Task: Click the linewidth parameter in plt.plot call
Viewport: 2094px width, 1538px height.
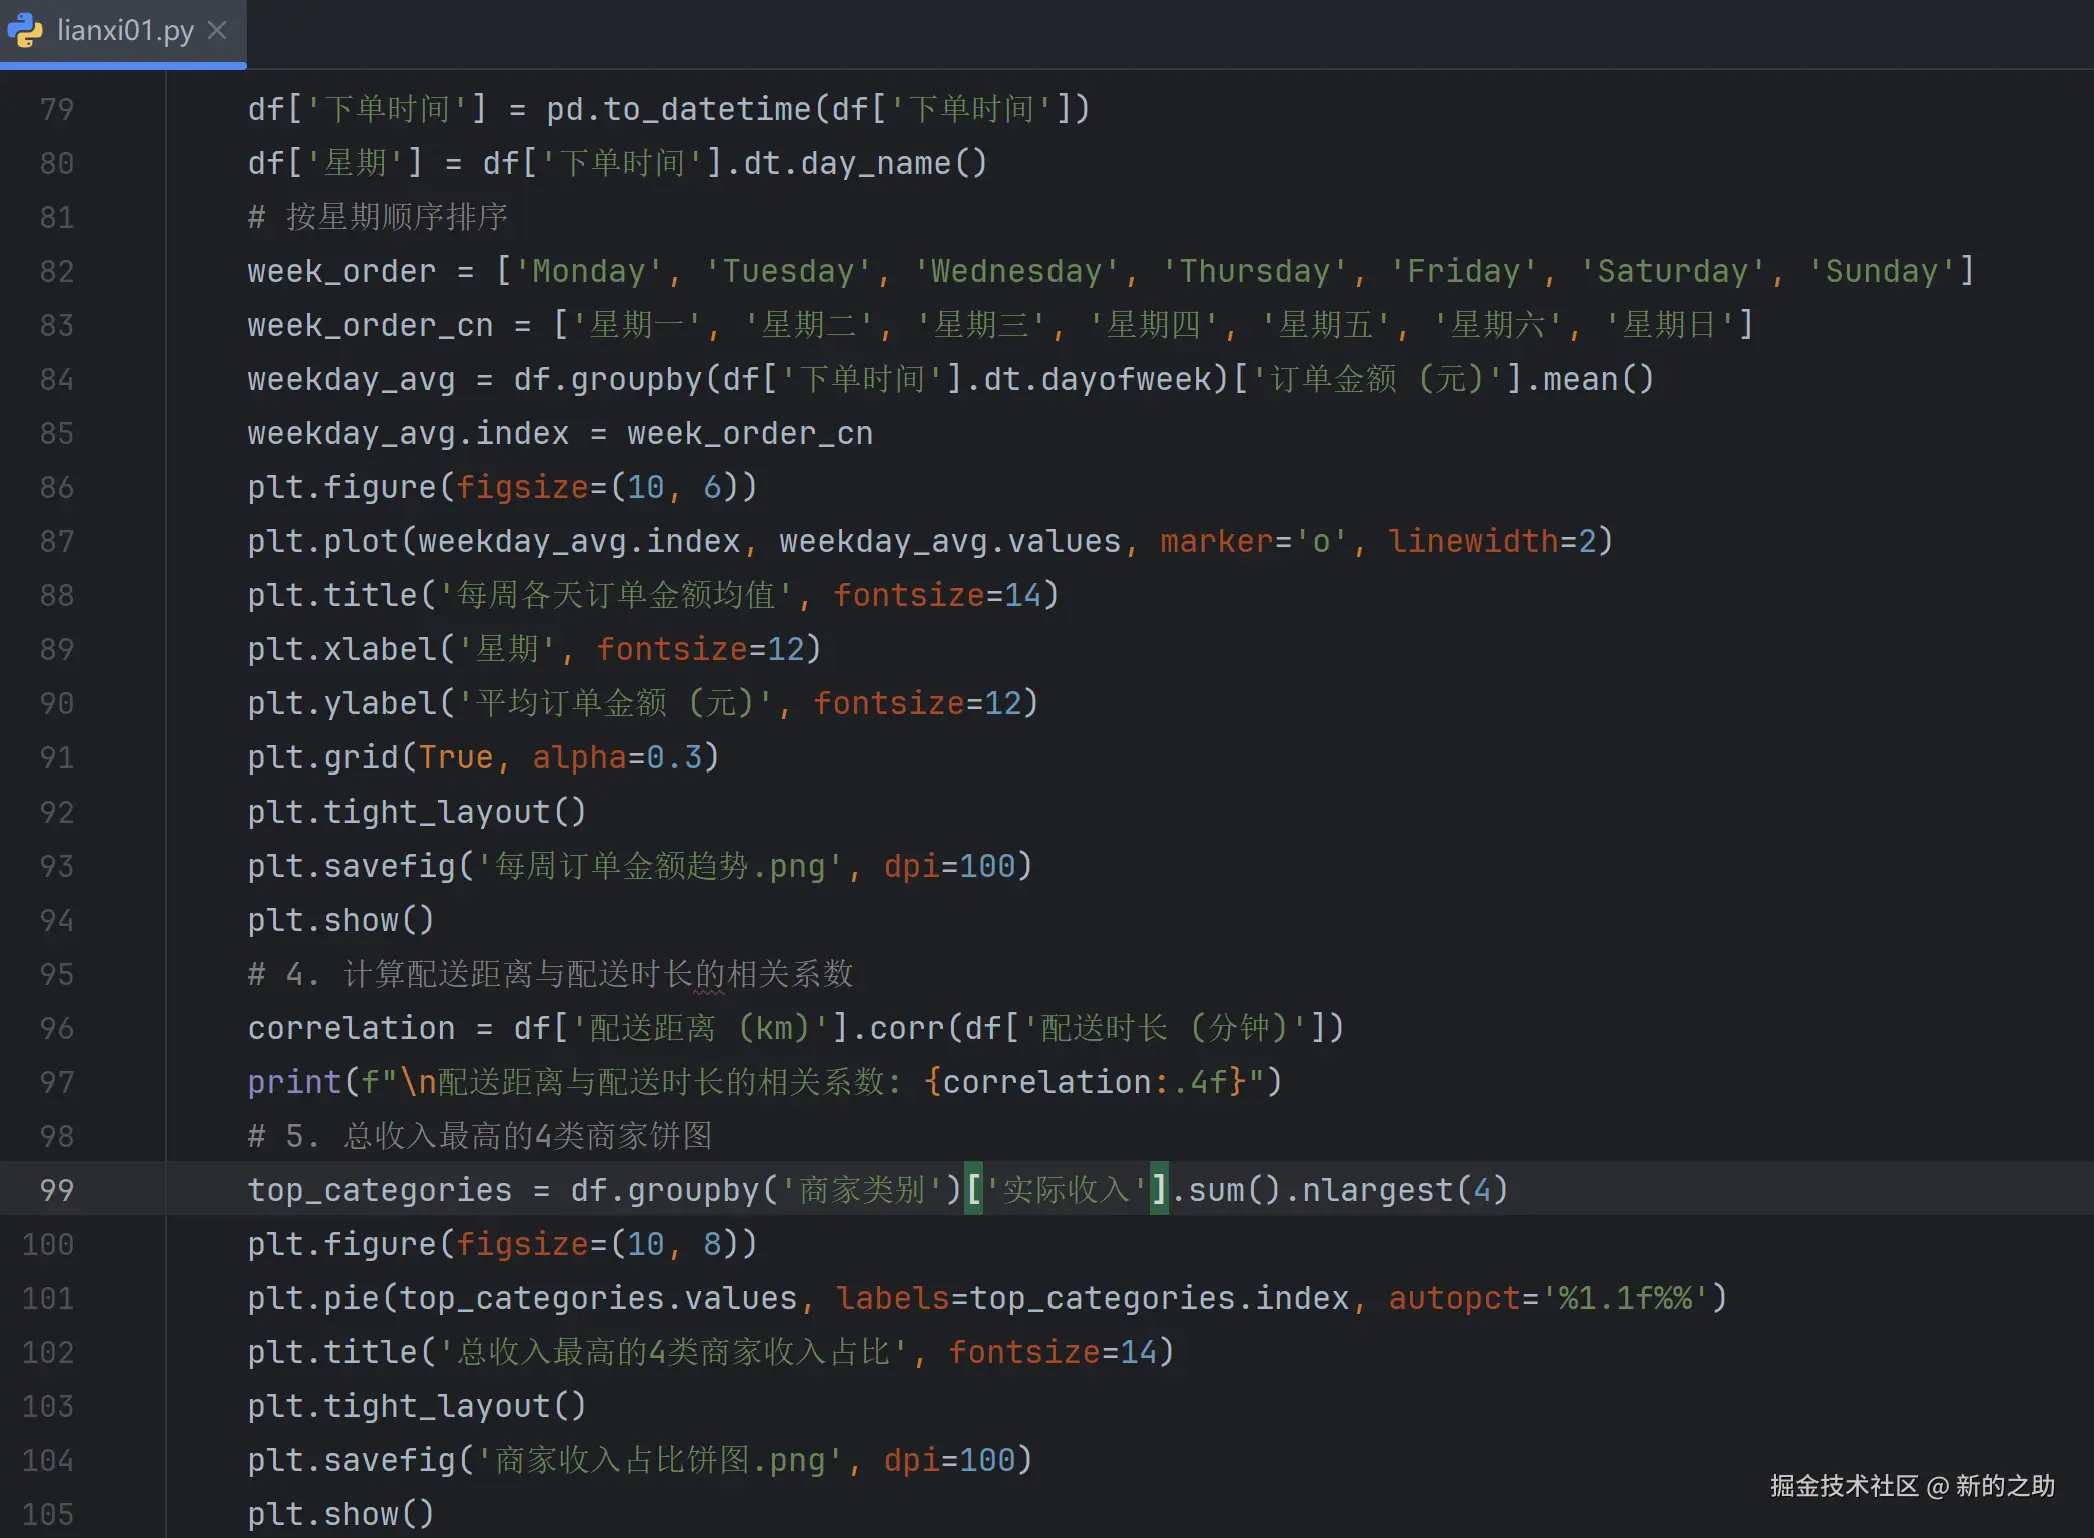Action: pos(1473,541)
